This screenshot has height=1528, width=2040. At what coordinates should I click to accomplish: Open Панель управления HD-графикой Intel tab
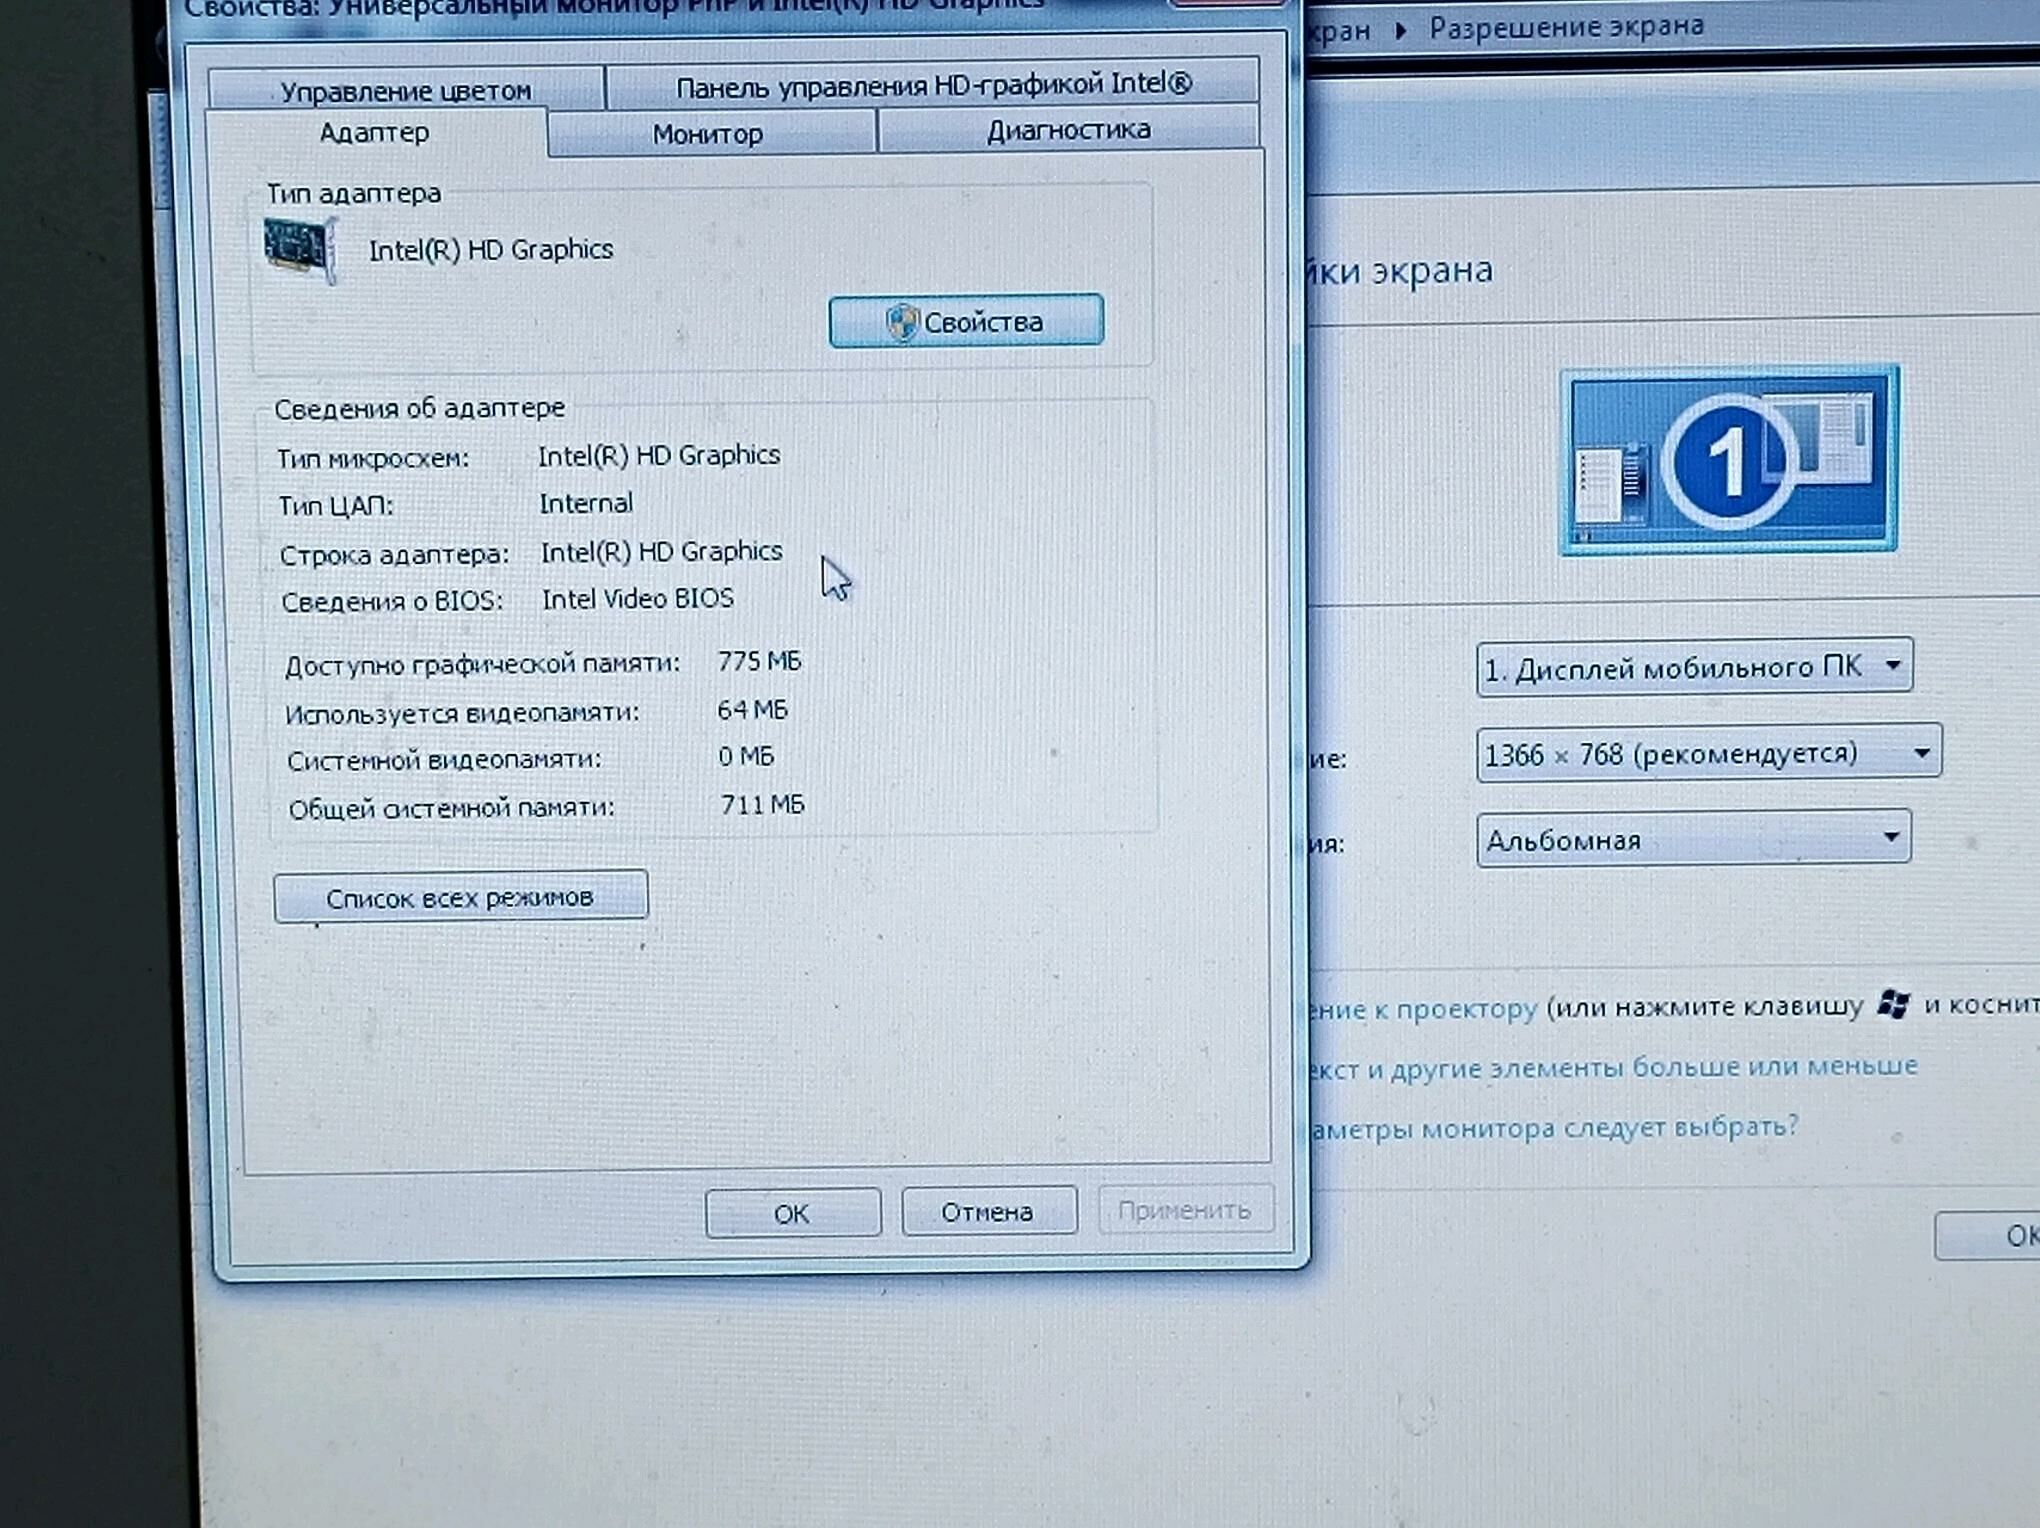(x=933, y=84)
